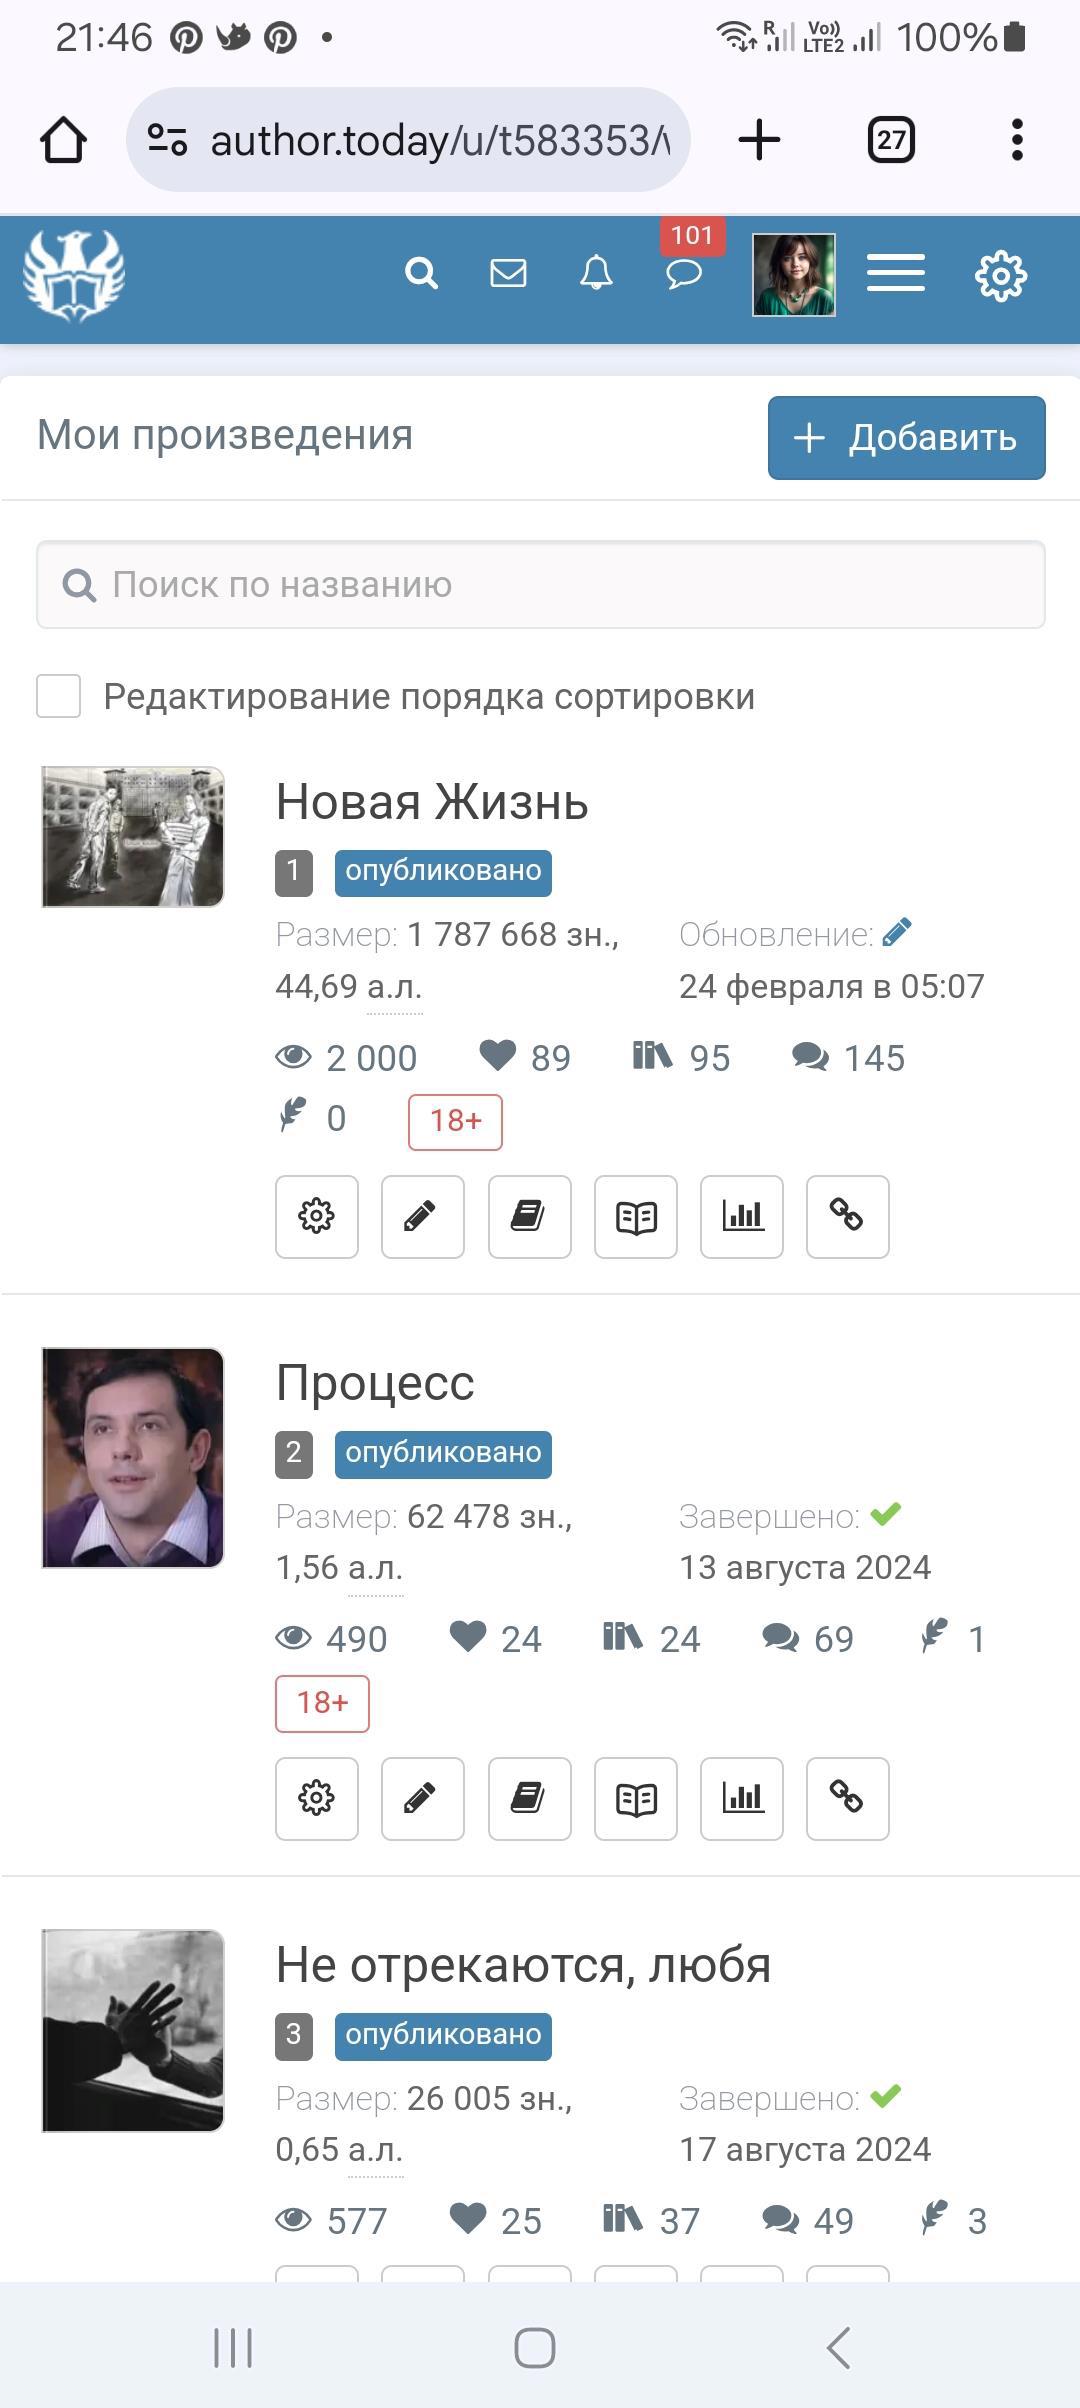The width and height of the screenshot is (1080, 2408).
Task: Click the user avatar in header
Action: point(794,275)
